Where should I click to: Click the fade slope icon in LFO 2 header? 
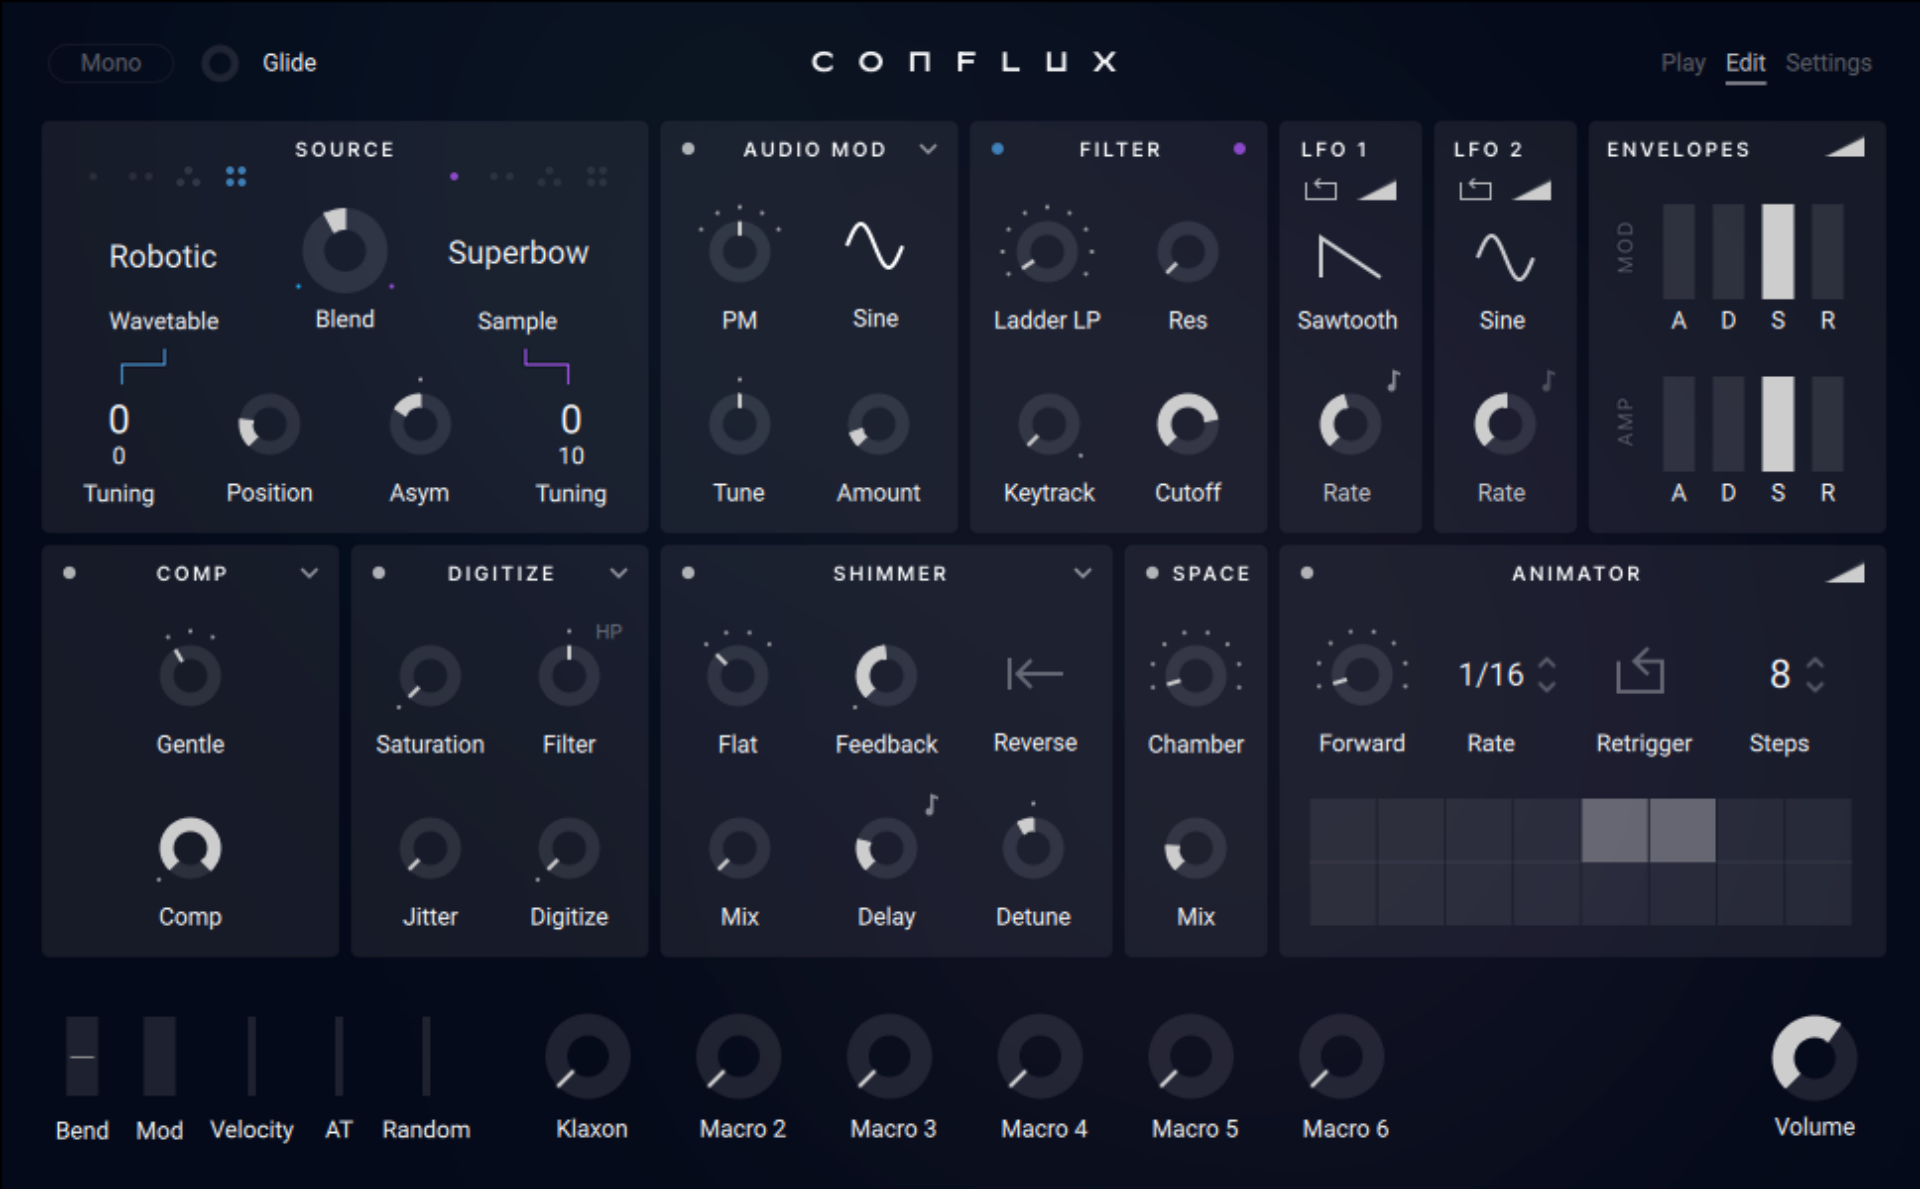click(x=1535, y=190)
